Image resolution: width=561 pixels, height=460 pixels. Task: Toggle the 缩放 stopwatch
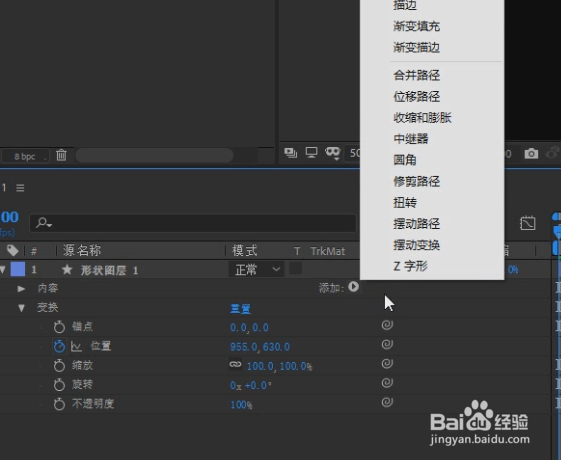[59, 366]
